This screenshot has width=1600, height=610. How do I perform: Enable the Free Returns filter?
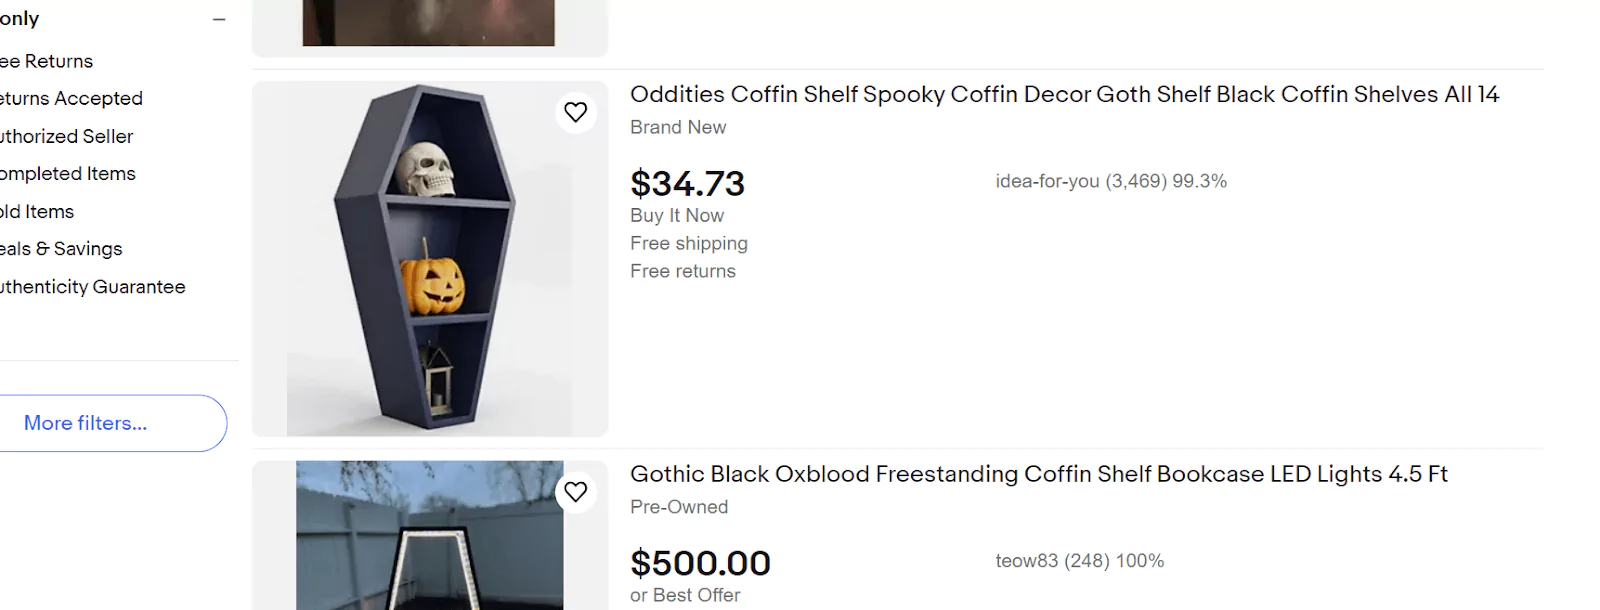46,61
